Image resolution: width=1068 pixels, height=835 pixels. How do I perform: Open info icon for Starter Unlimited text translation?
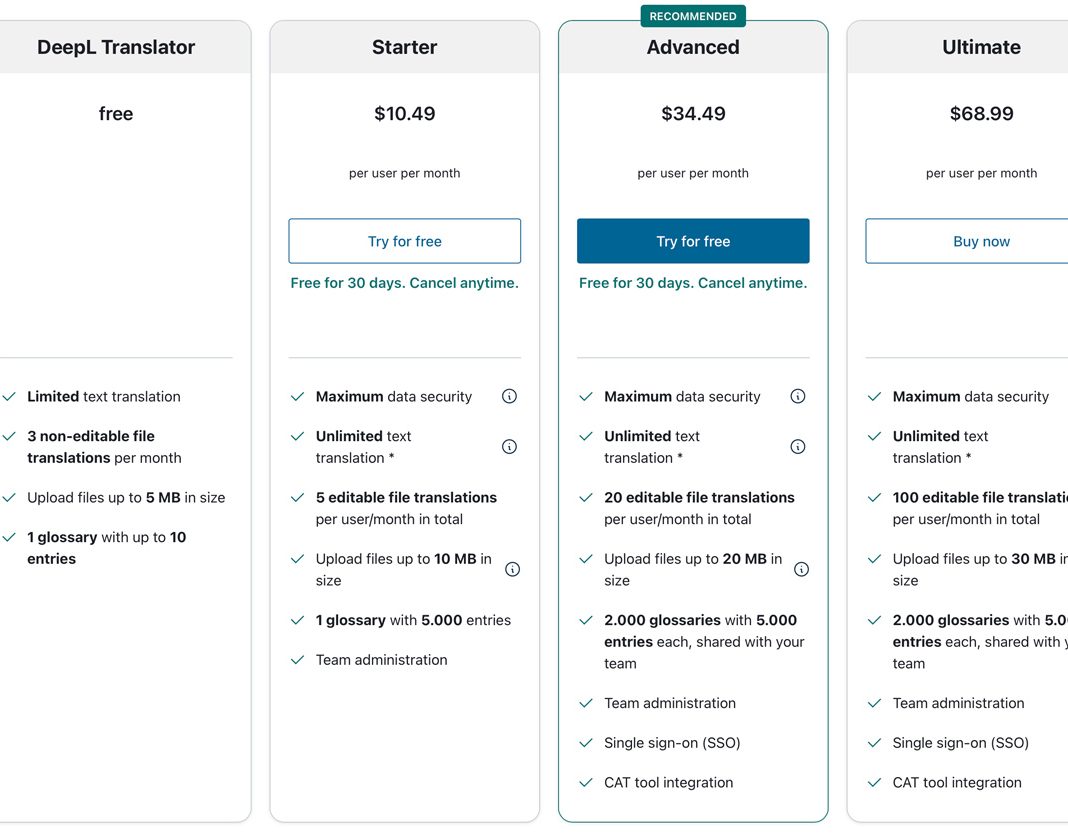pos(509,446)
